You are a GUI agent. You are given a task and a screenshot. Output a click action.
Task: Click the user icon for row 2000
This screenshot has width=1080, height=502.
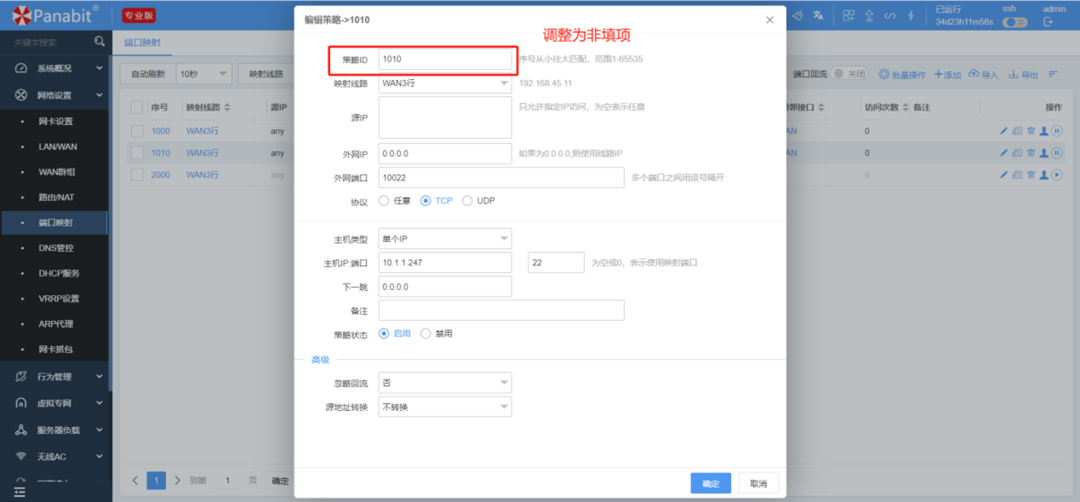coord(1043,175)
